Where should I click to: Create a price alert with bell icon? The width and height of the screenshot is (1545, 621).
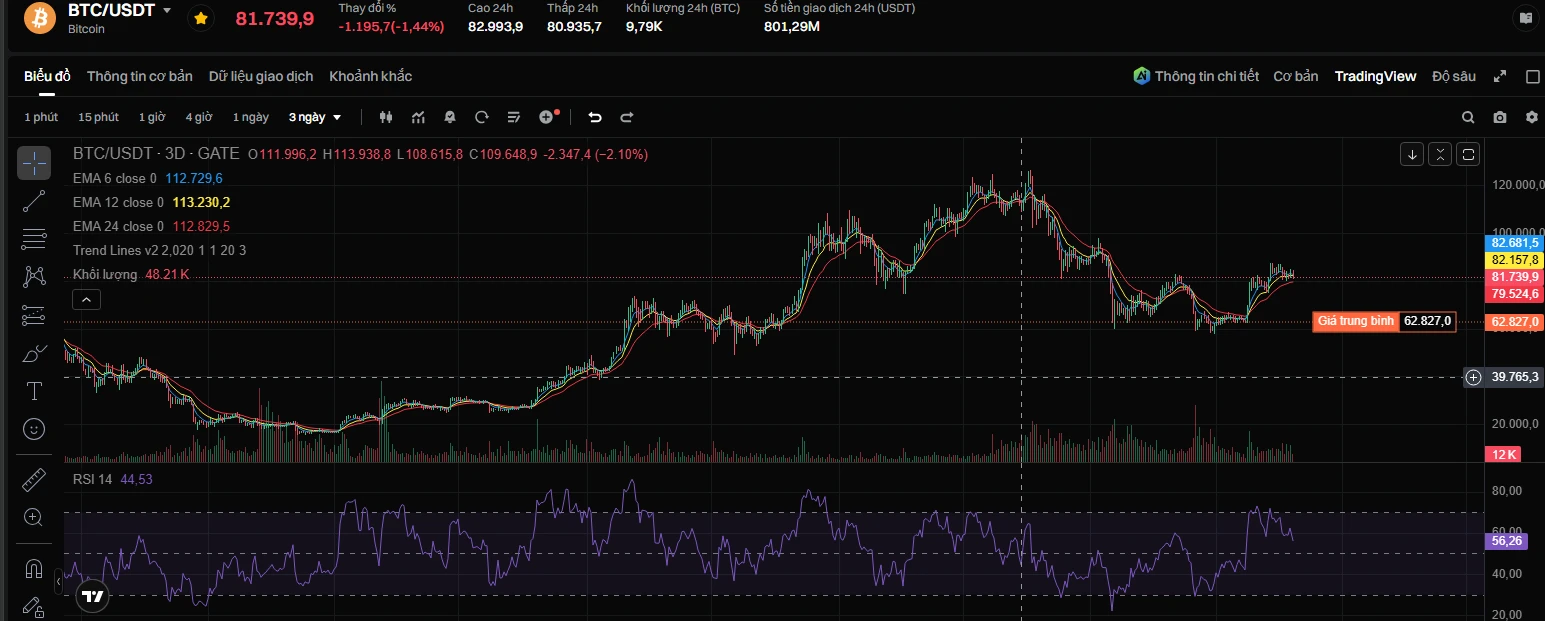tap(450, 117)
